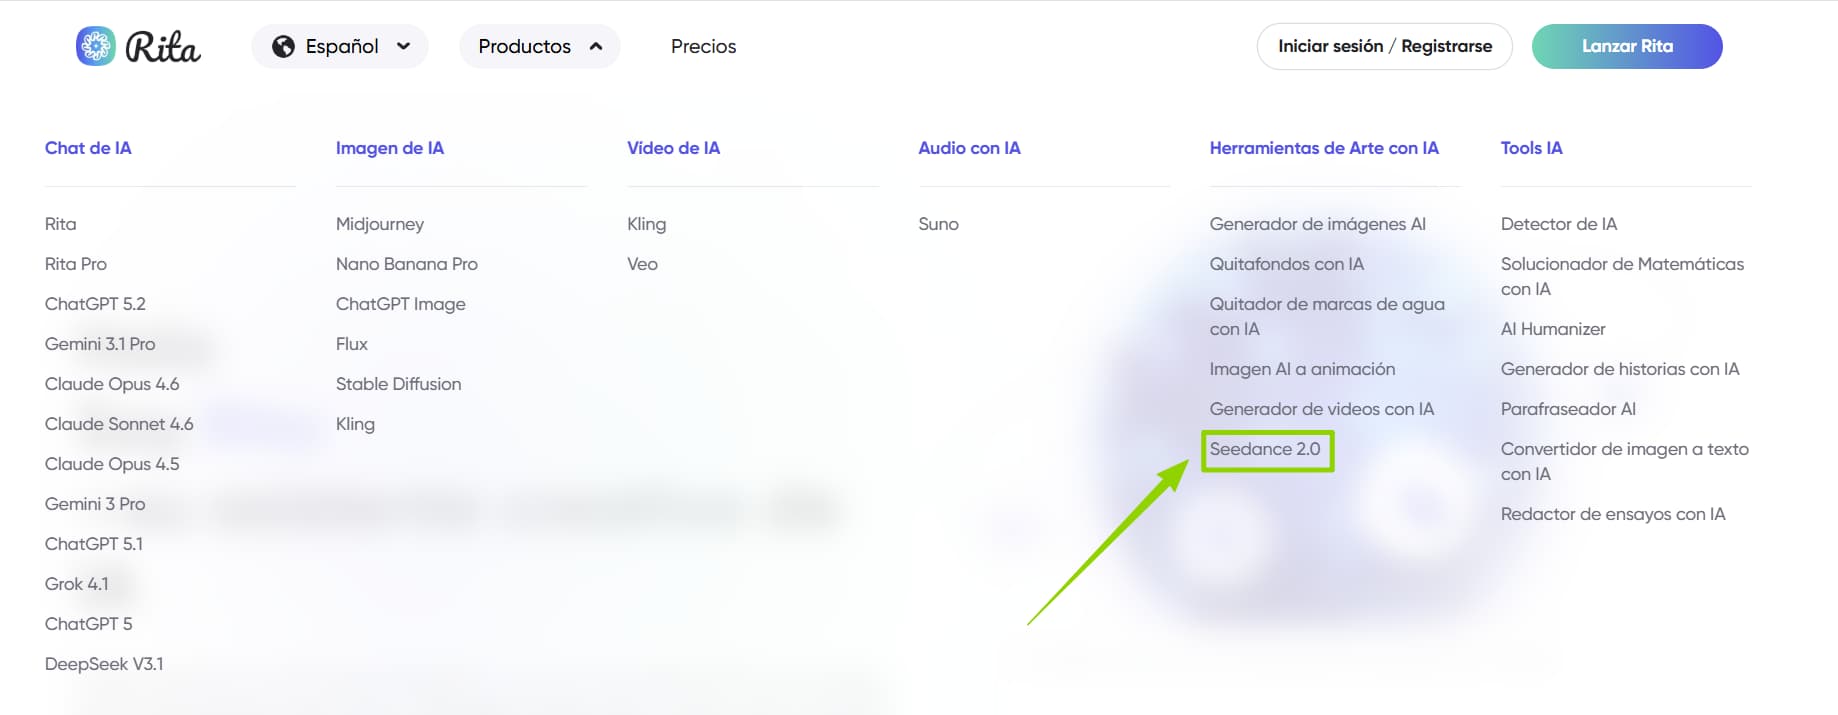Open Generador de historias con IA

coord(1619,369)
